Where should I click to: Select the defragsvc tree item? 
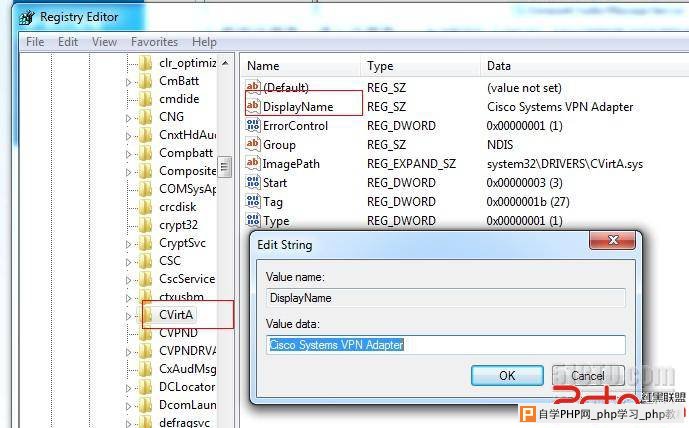coord(184,423)
